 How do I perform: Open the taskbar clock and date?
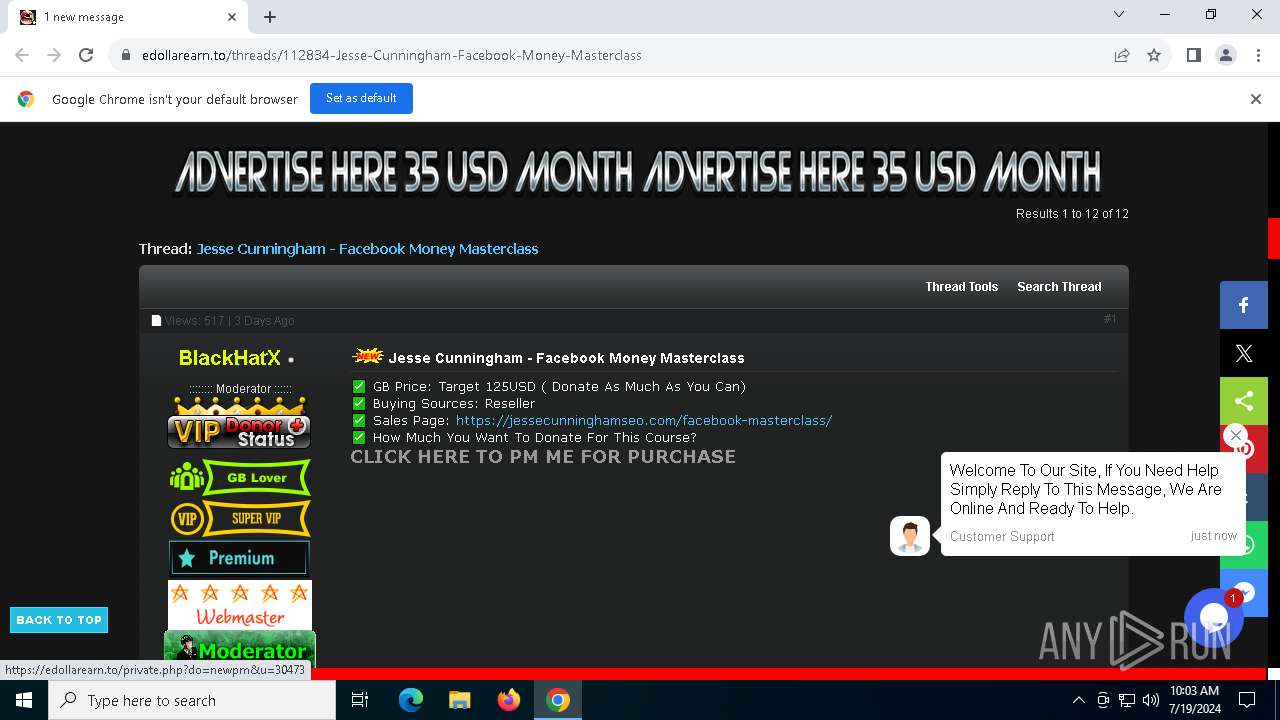coord(1194,700)
